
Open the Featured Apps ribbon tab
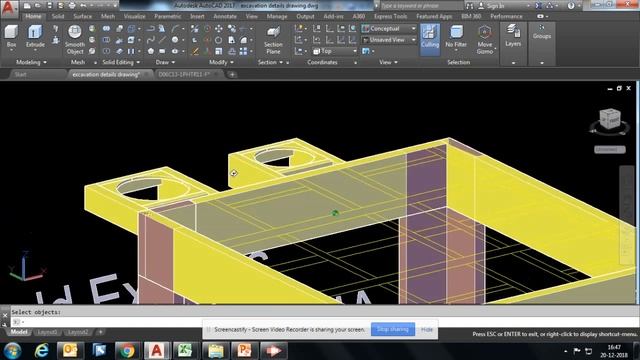tap(434, 16)
